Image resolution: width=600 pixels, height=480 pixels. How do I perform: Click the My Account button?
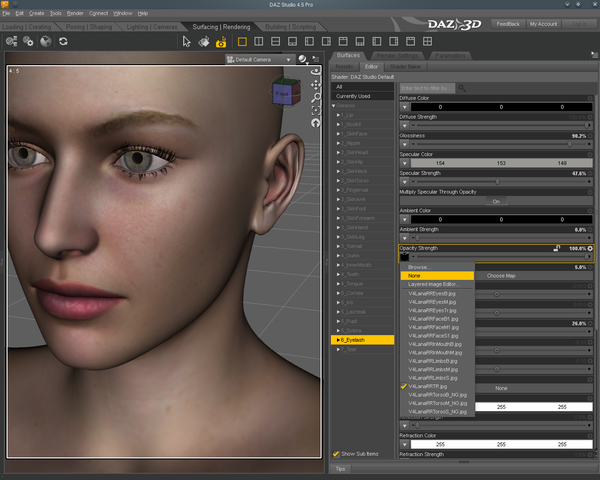point(544,23)
